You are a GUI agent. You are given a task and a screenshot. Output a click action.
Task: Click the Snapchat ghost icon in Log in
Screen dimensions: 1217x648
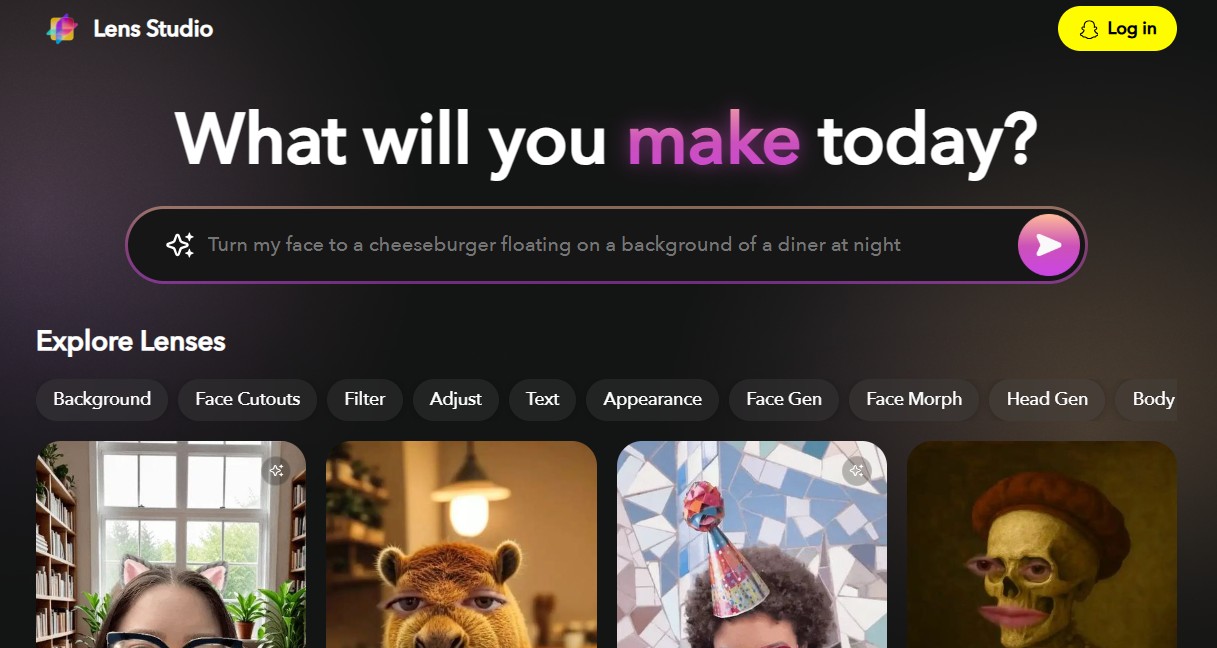1090,29
